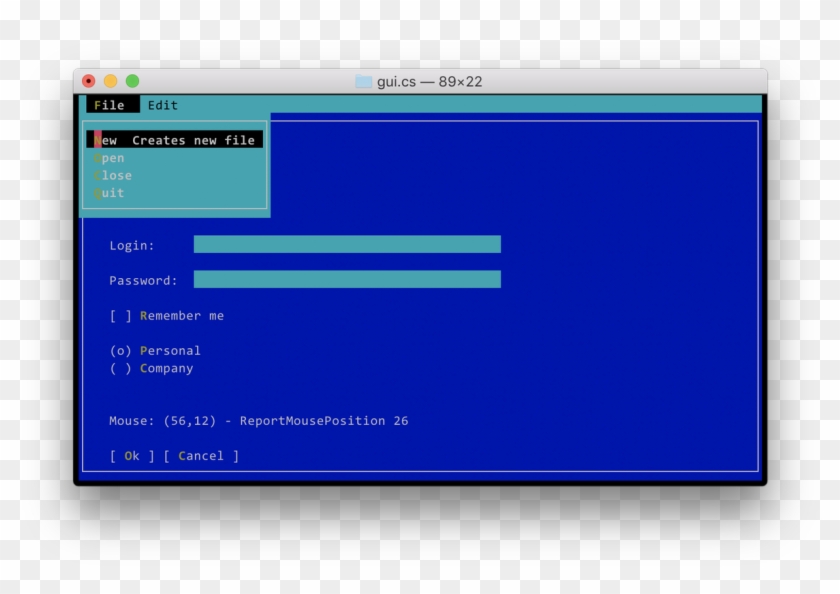This screenshot has width=840, height=594.
Task: Click the yellow minimize window button
Action: point(111,81)
